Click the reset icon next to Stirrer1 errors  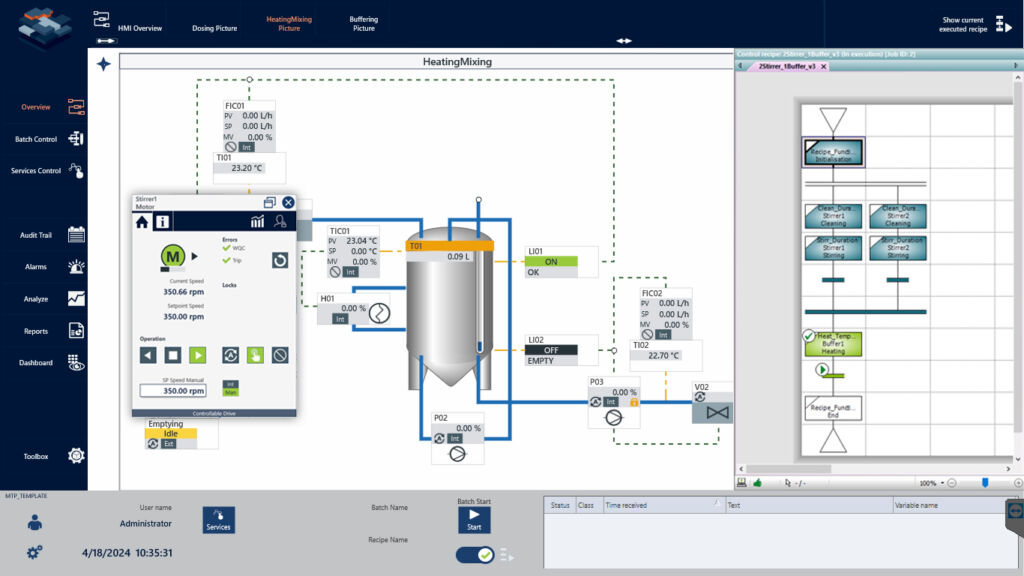(x=281, y=260)
